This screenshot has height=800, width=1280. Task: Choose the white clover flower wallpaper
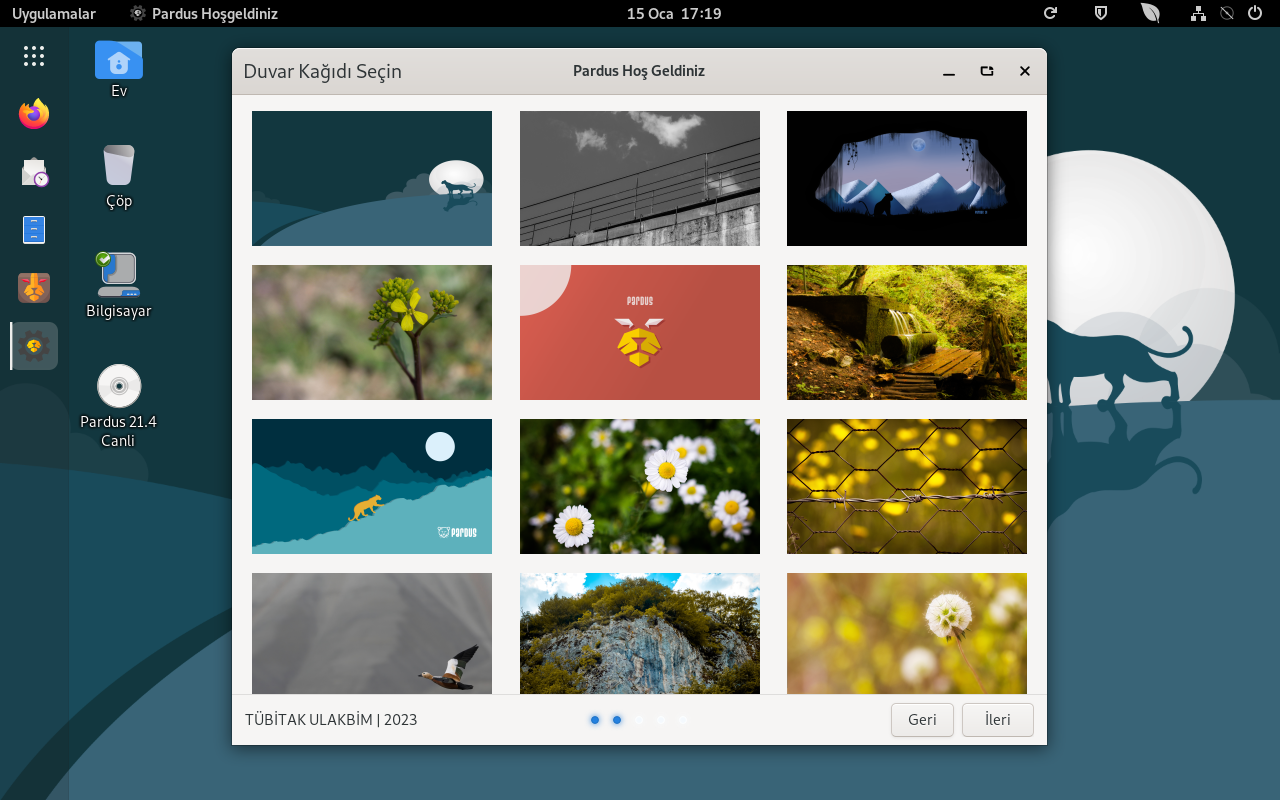pos(907,633)
